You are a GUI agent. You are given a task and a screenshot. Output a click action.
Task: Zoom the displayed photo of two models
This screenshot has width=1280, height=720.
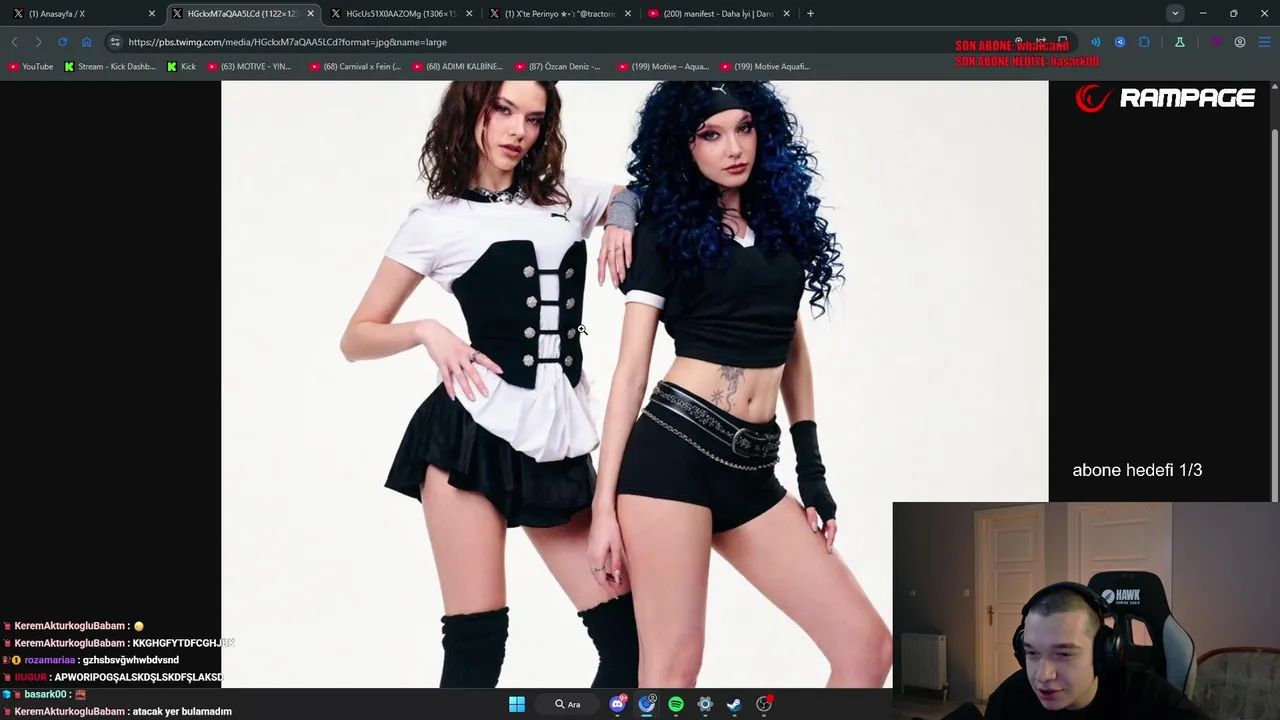[634, 384]
